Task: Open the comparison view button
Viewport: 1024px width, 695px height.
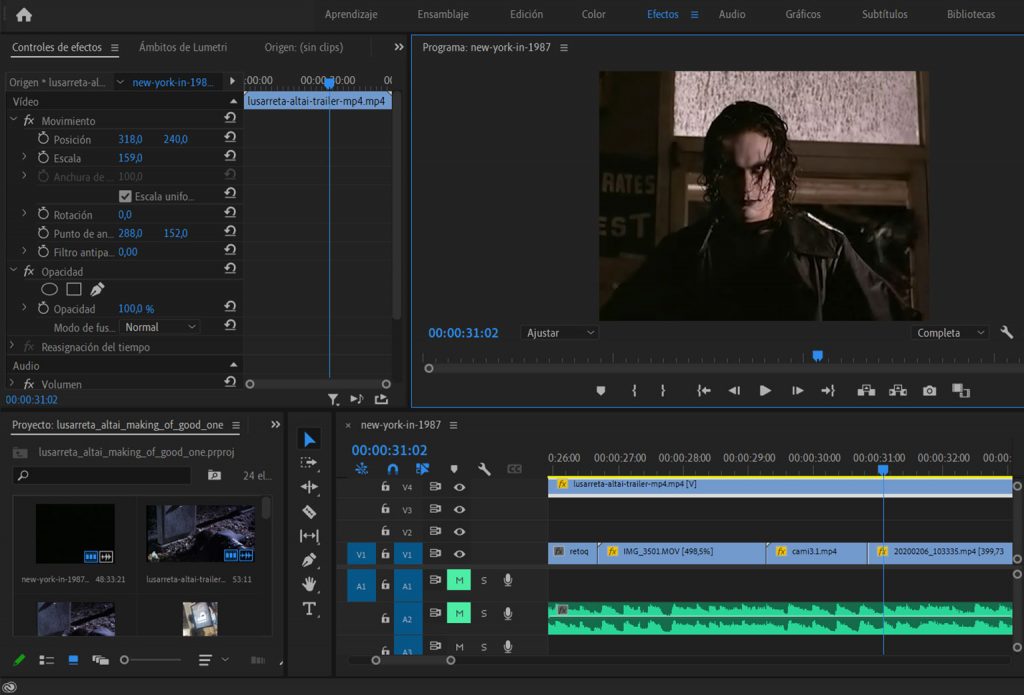Action: (x=961, y=391)
